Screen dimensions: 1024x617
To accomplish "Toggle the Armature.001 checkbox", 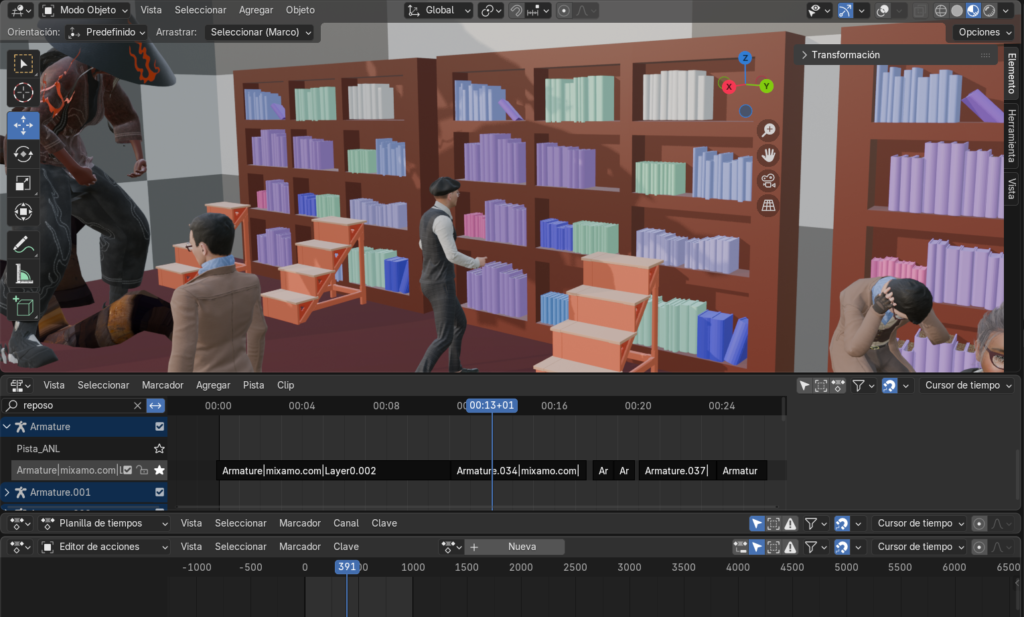I will [x=159, y=492].
